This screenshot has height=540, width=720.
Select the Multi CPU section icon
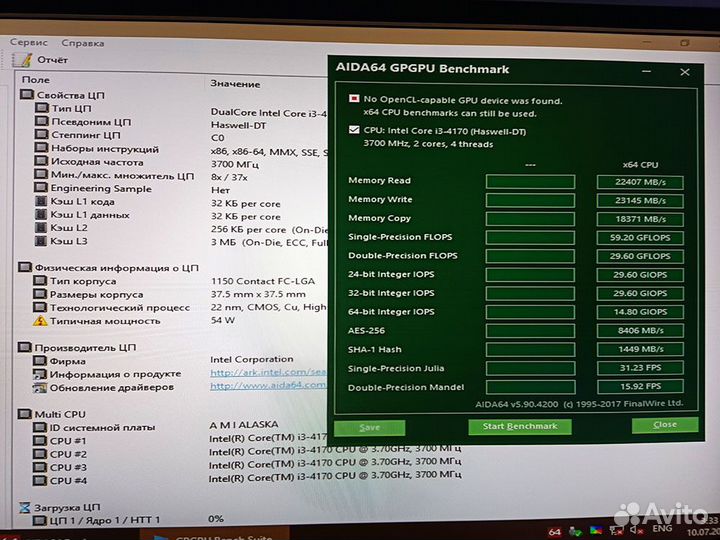pos(25,414)
